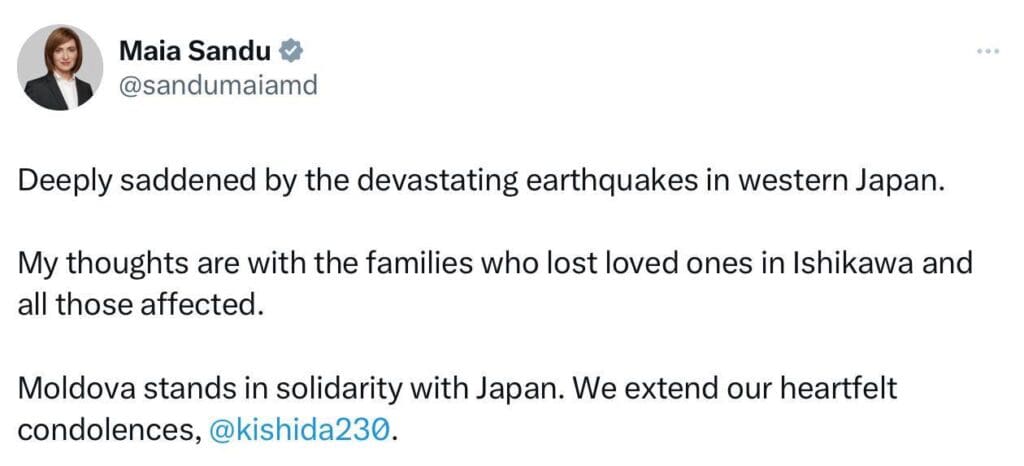
Task: Open Maia Sandu's profile picture
Action: (x=60, y=68)
